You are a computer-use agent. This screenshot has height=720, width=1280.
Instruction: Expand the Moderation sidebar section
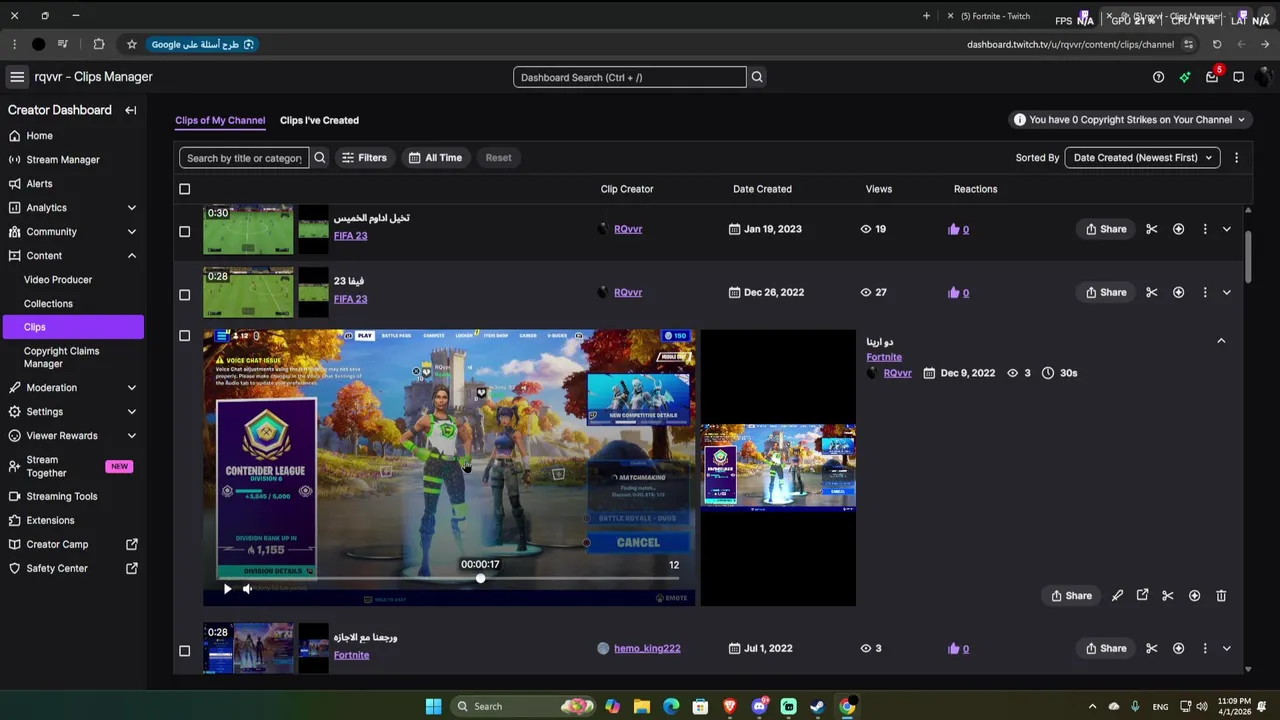(131, 388)
